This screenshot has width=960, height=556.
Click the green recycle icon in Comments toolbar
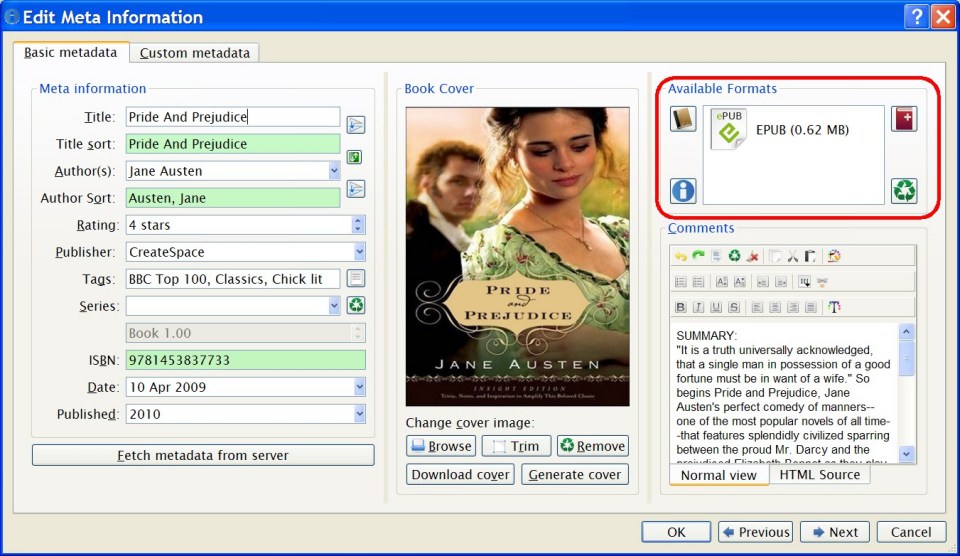(735, 256)
